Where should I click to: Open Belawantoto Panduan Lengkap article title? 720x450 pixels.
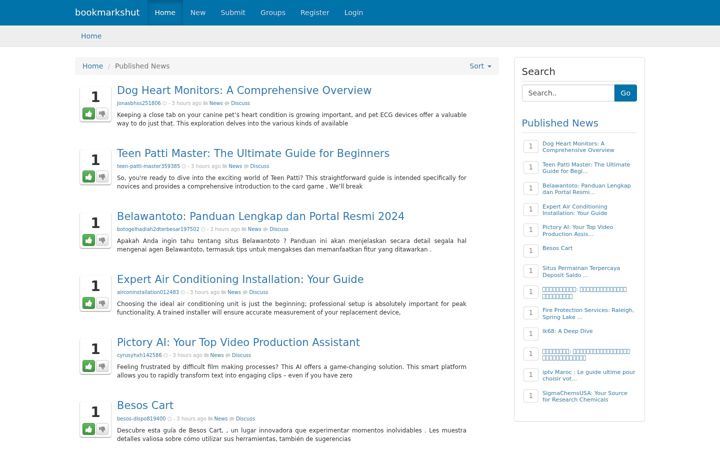point(260,216)
